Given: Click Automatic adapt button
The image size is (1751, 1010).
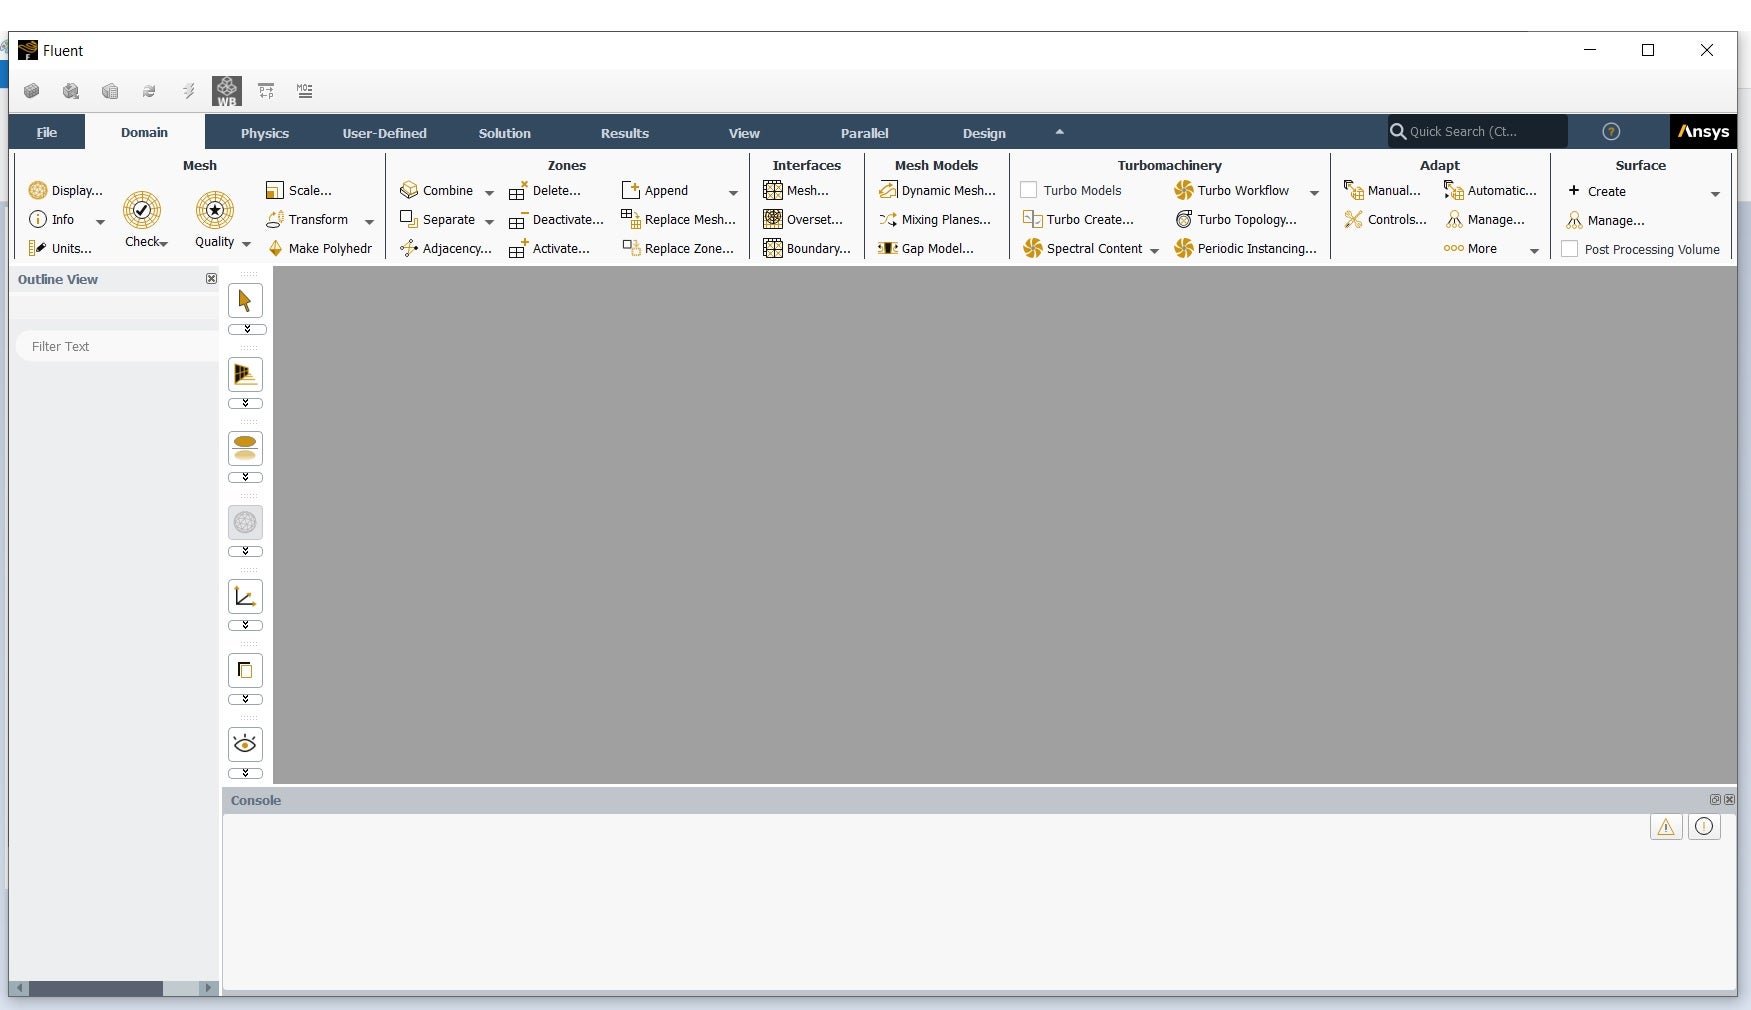Looking at the screenshot, I should [1490, 190].
